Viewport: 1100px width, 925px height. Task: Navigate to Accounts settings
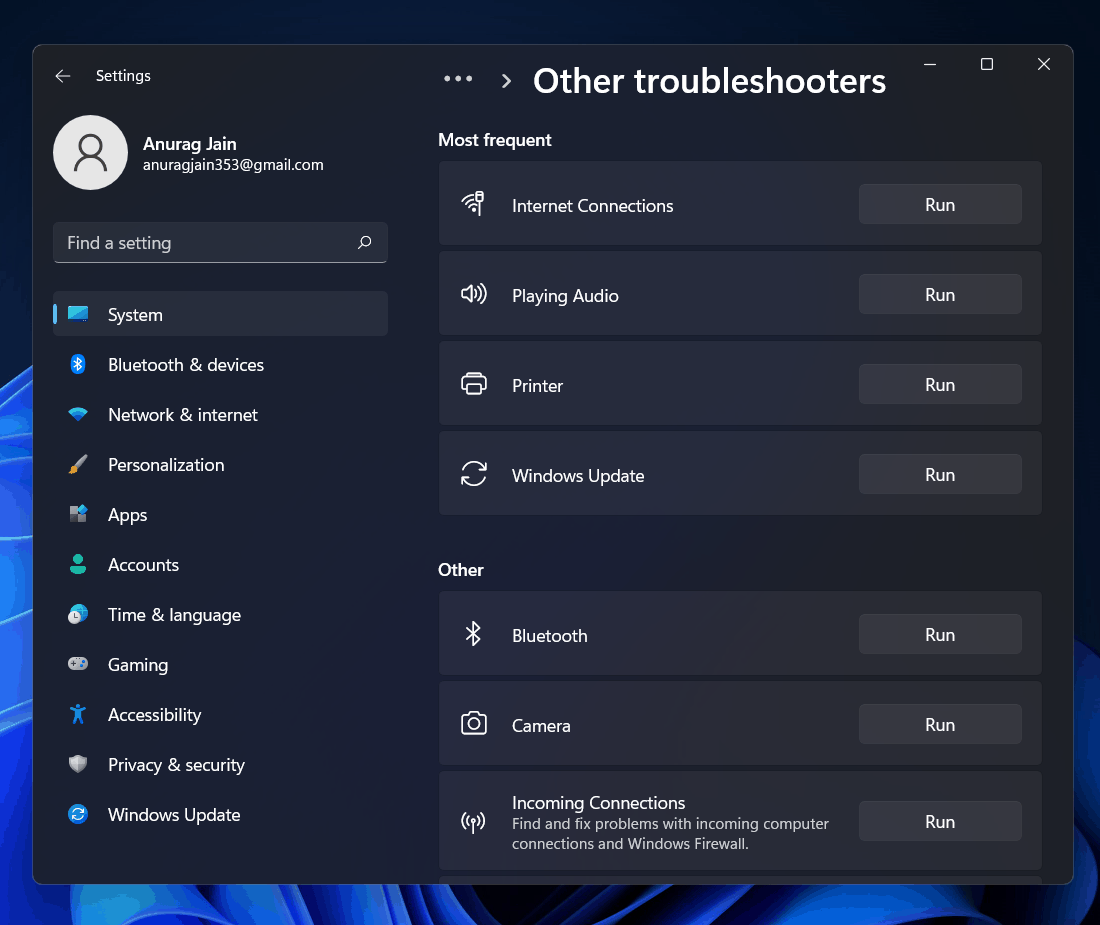(x=220, y=564)
